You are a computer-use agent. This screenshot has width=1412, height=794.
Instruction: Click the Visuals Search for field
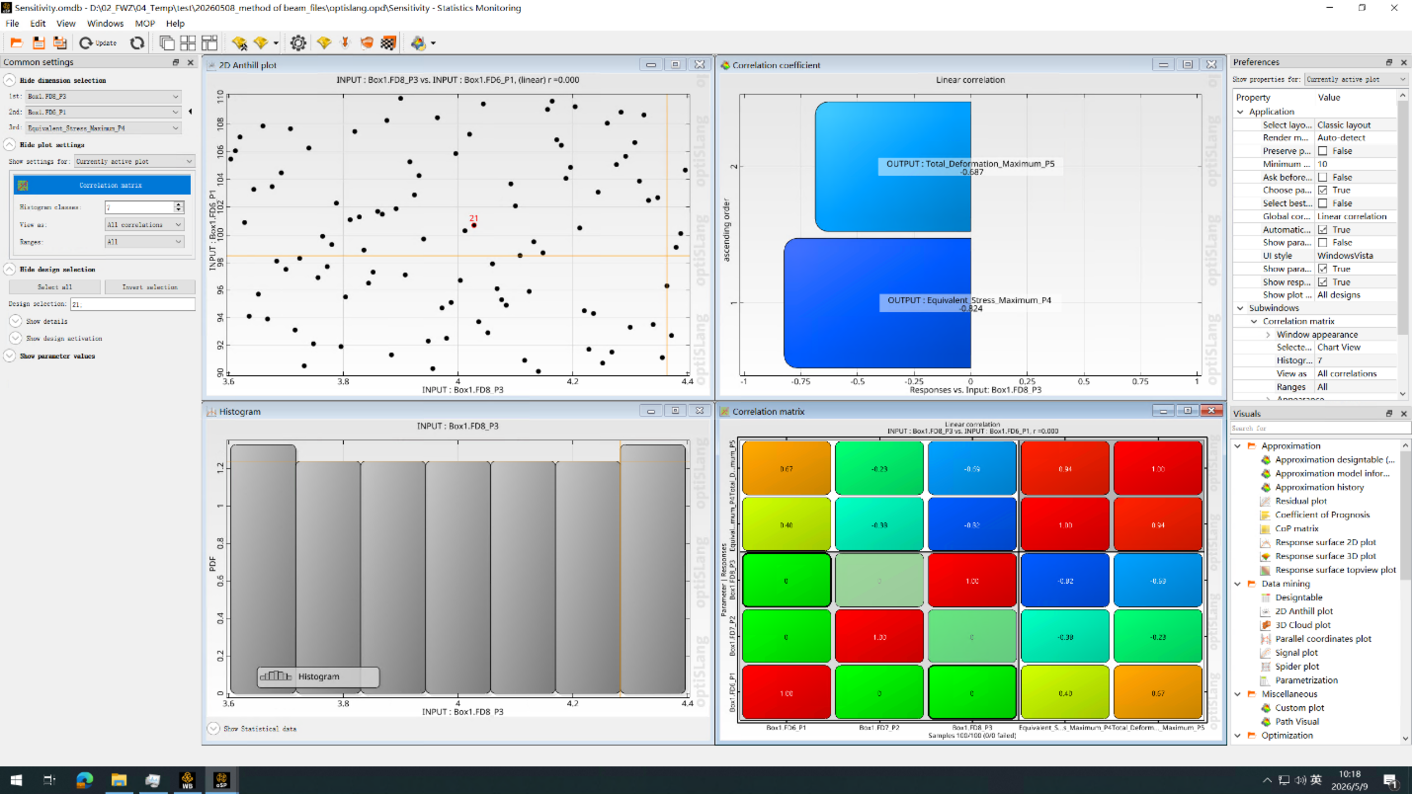pyautogui.click(x=1320, y=428)
